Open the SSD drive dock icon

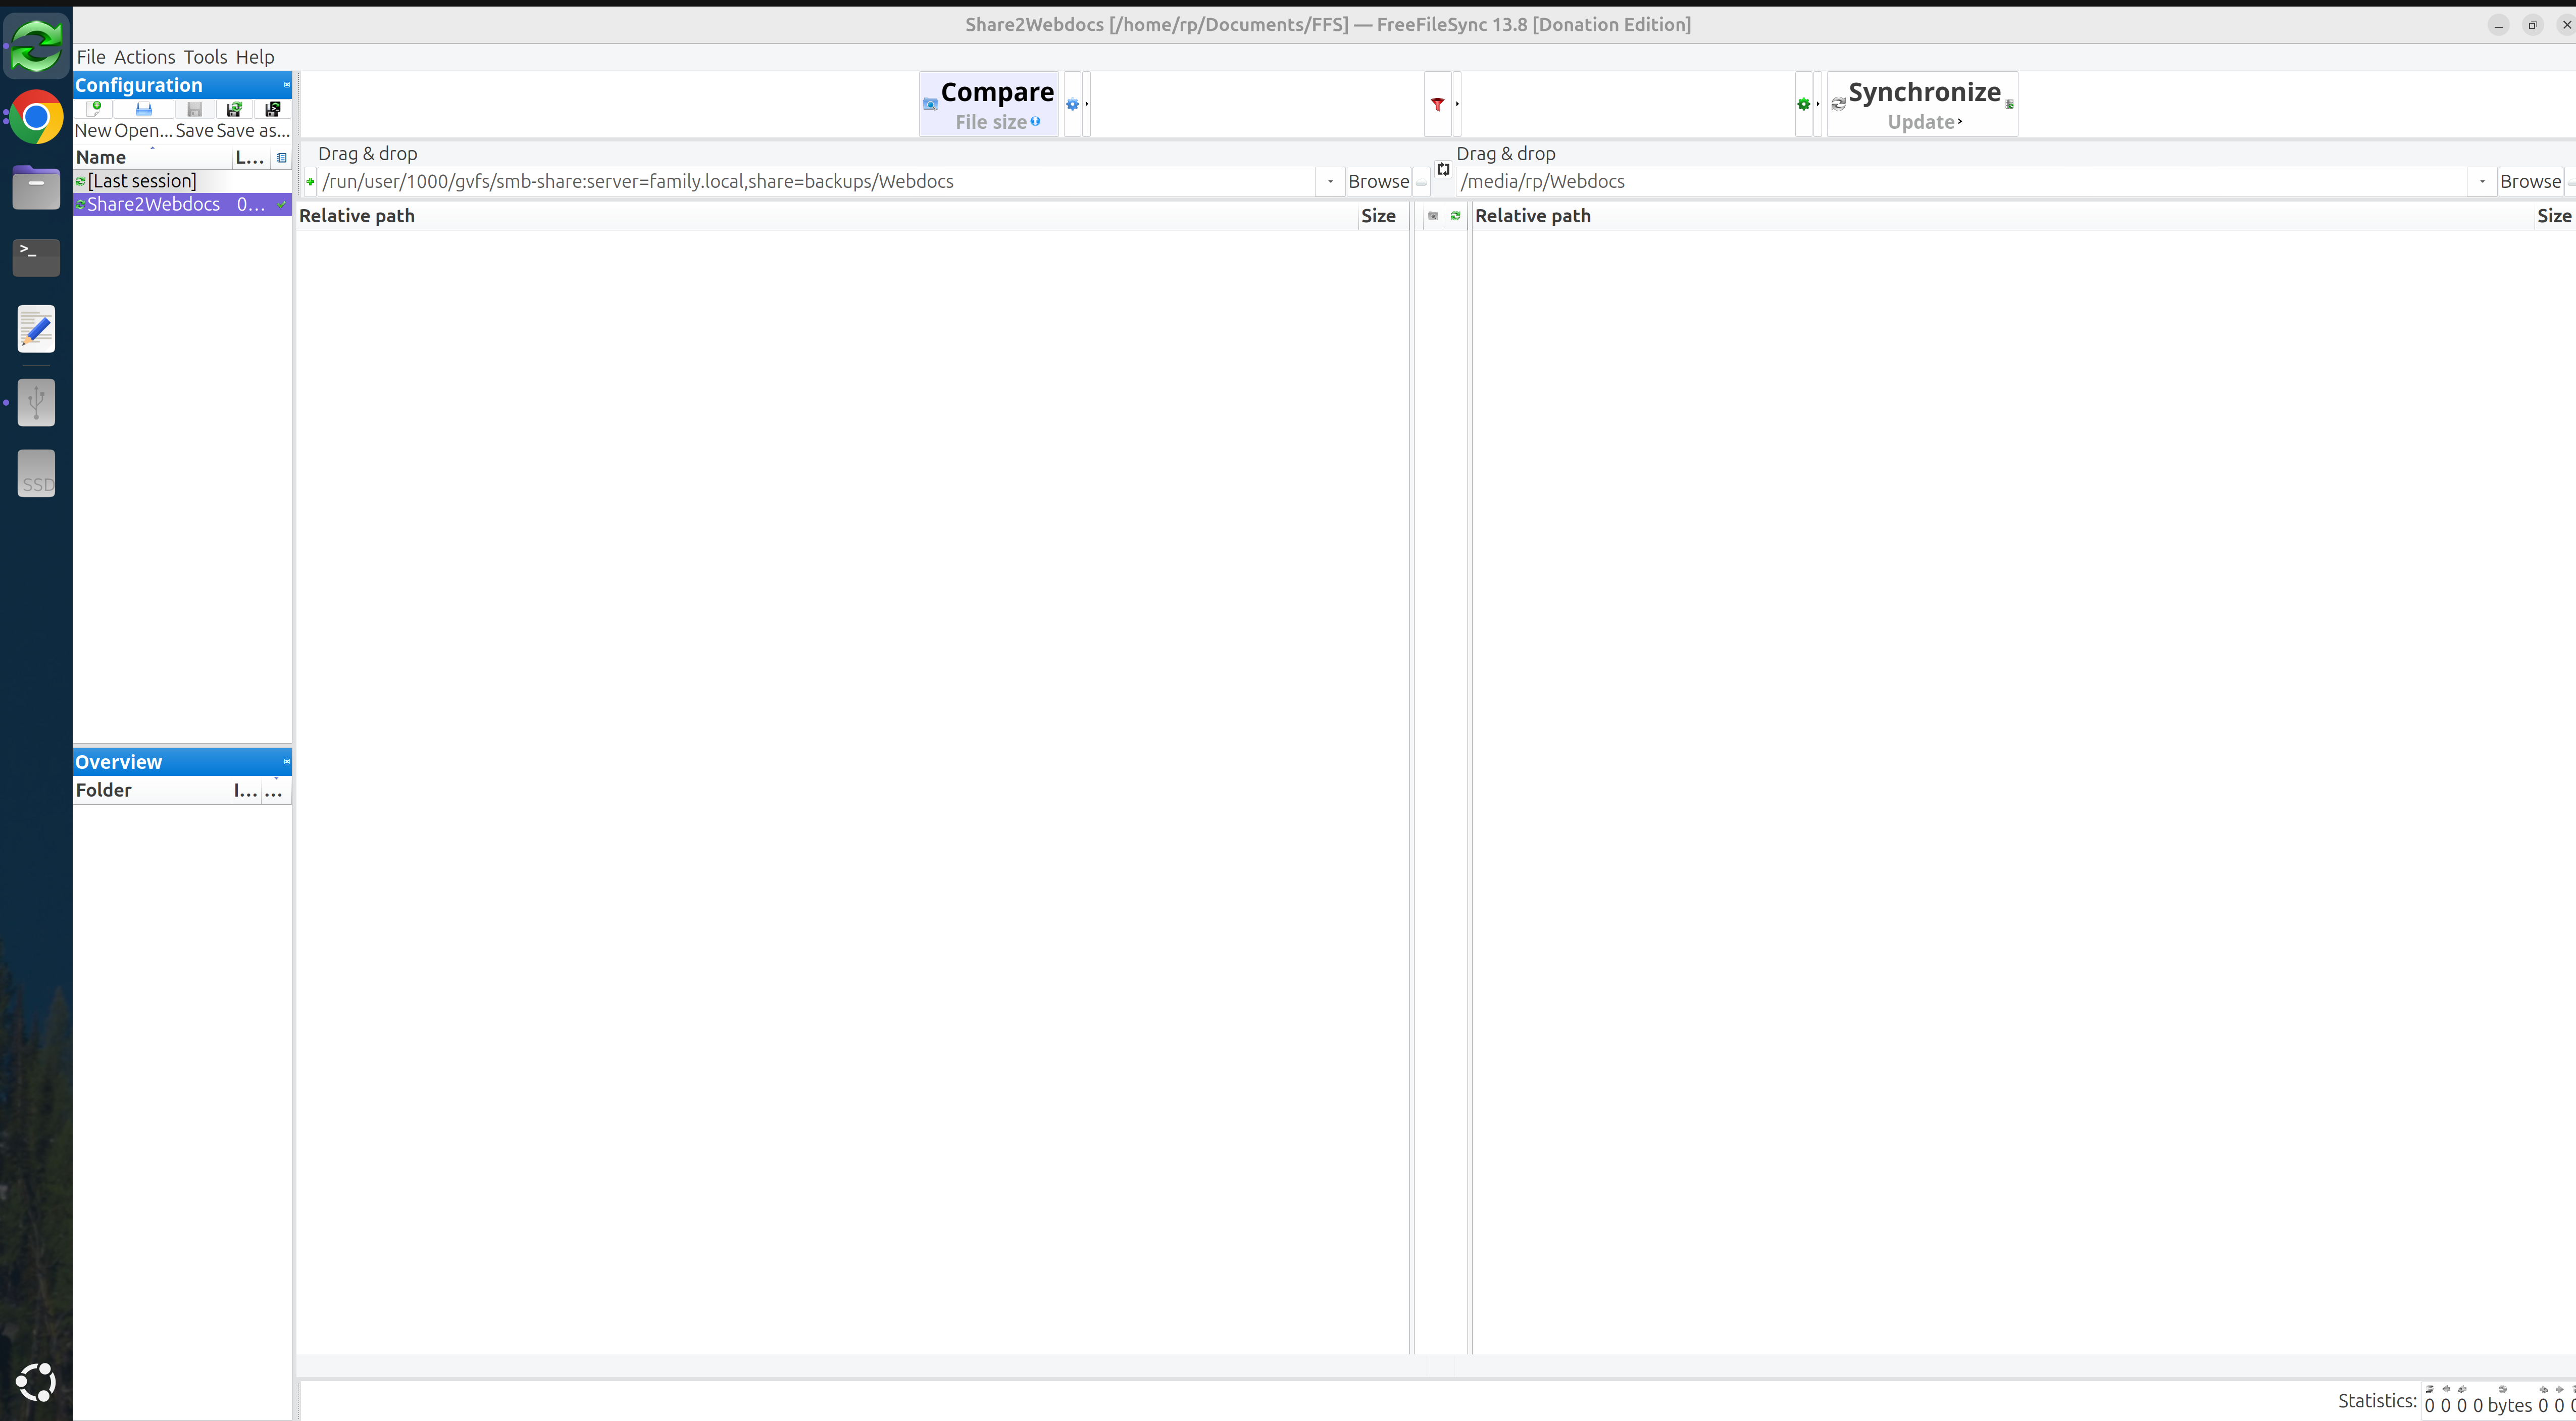coord(36,473)
